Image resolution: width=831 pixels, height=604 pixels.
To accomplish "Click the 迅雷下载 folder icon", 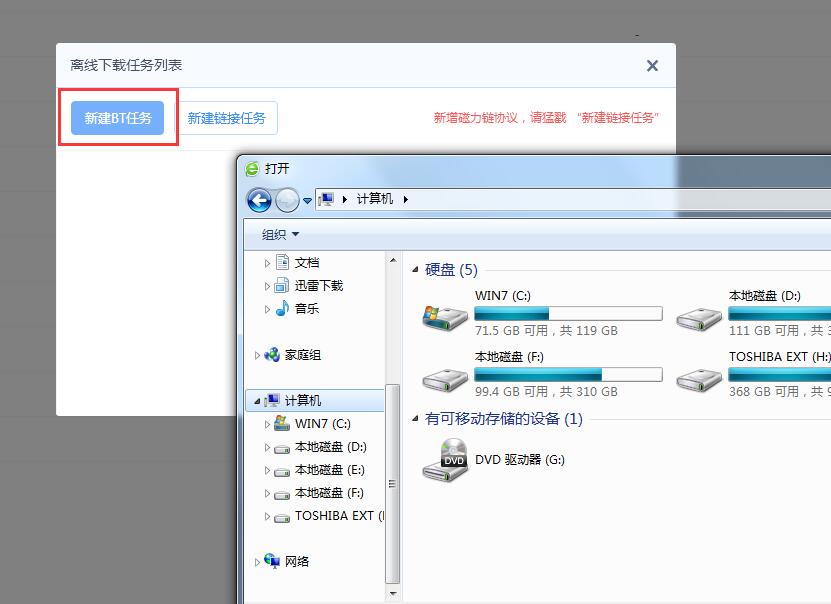I will (x=282, y=286).
